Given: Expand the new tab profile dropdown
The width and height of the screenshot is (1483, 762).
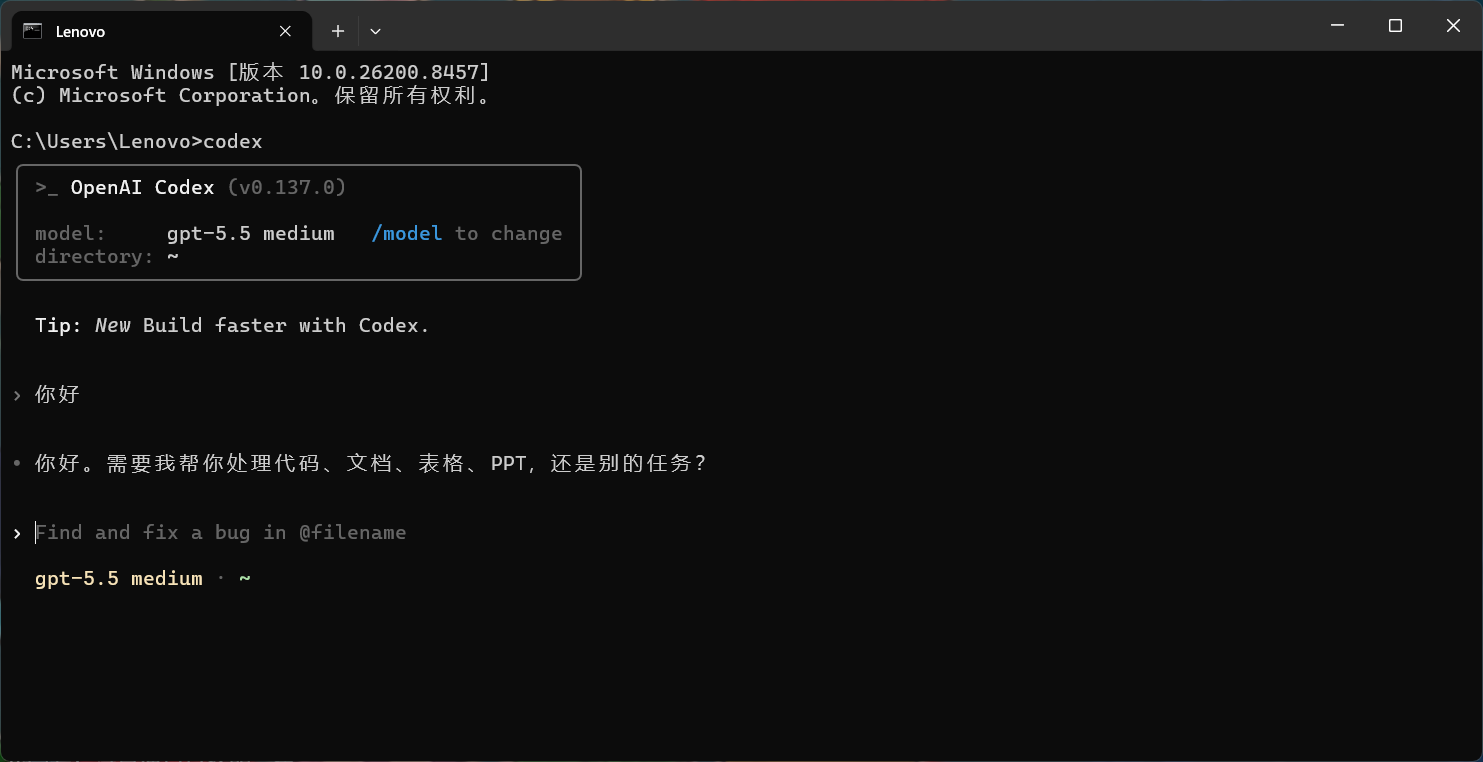Looking at the screenshot, I should click(x=375, y=31).
